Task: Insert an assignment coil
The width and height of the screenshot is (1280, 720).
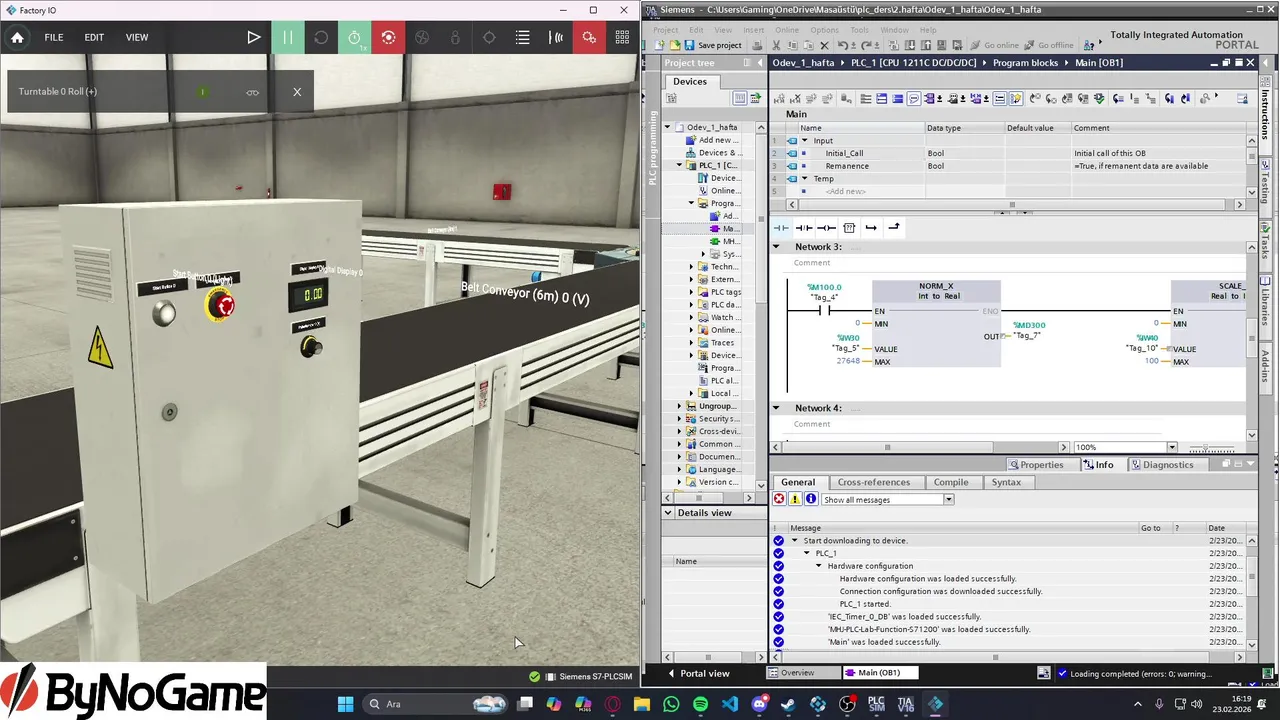Action: point(827,228)
